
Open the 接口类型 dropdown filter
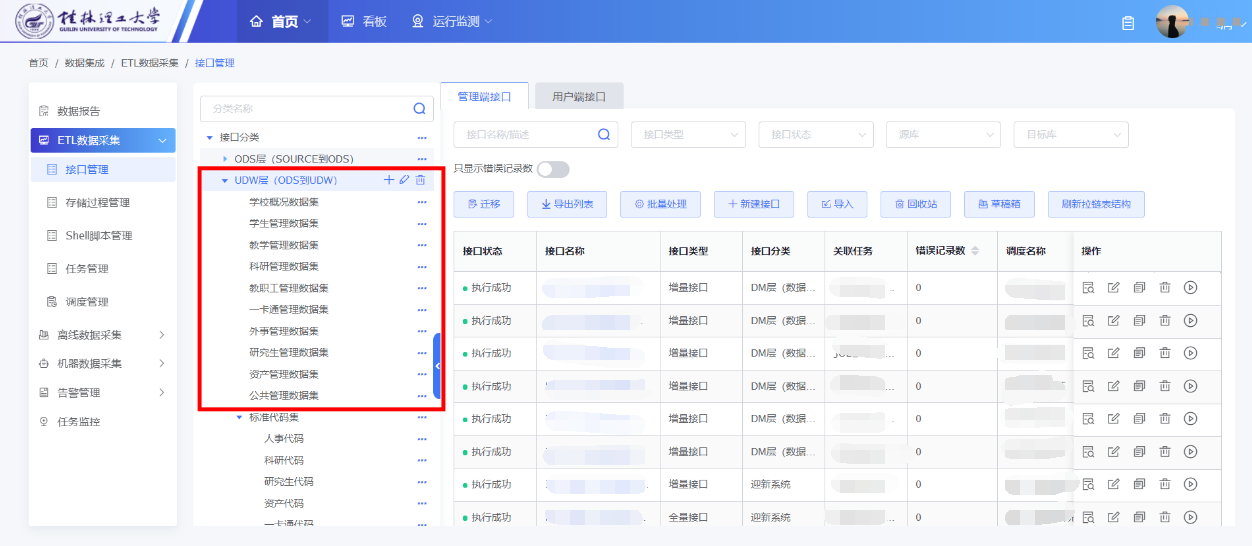(688, 134)
